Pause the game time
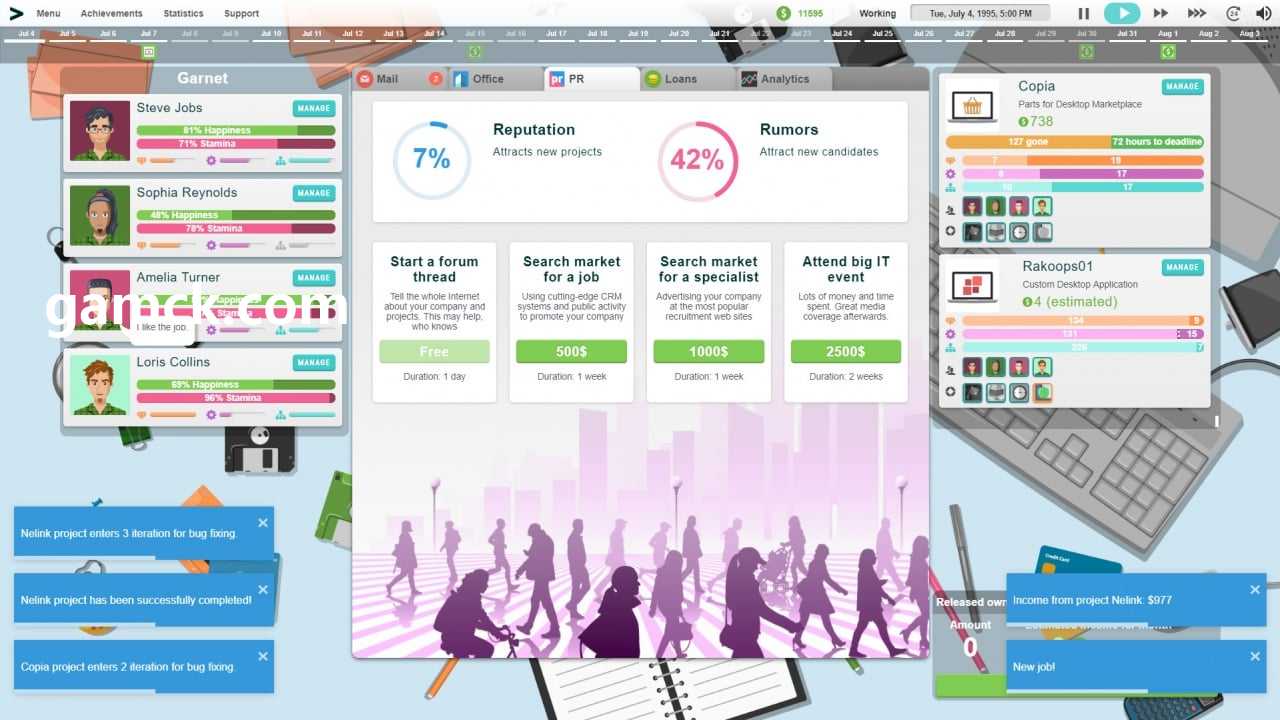Screen dimensions: 1280x720 [x=1083, y=14]
